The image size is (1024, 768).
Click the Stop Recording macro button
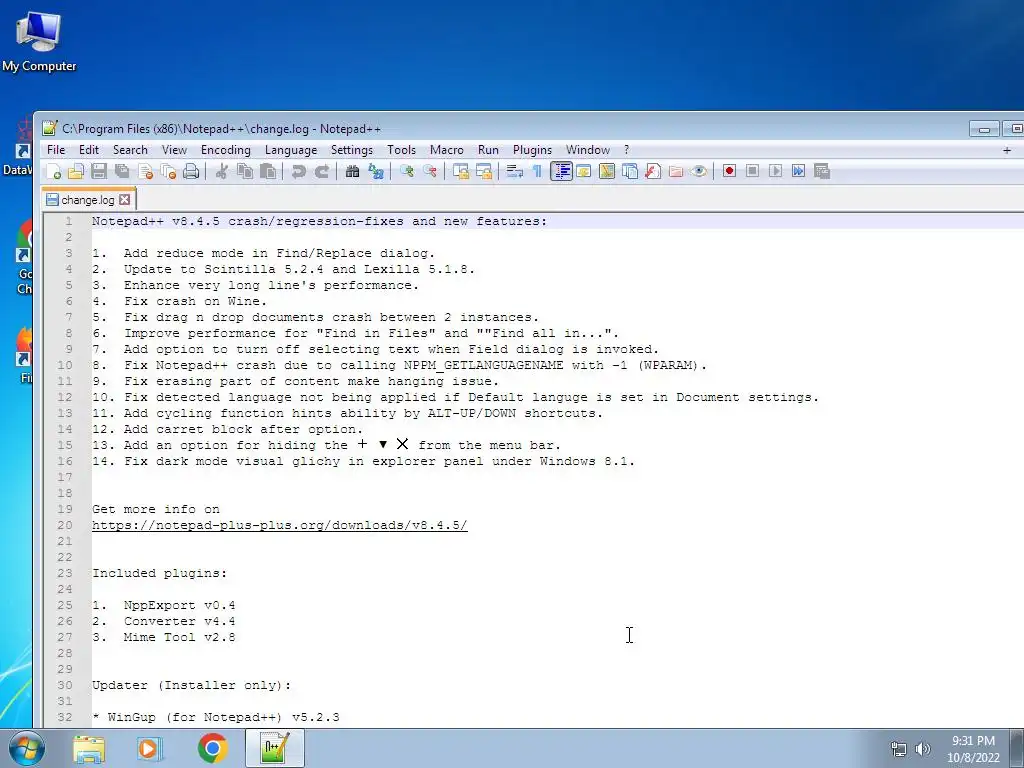752,171
